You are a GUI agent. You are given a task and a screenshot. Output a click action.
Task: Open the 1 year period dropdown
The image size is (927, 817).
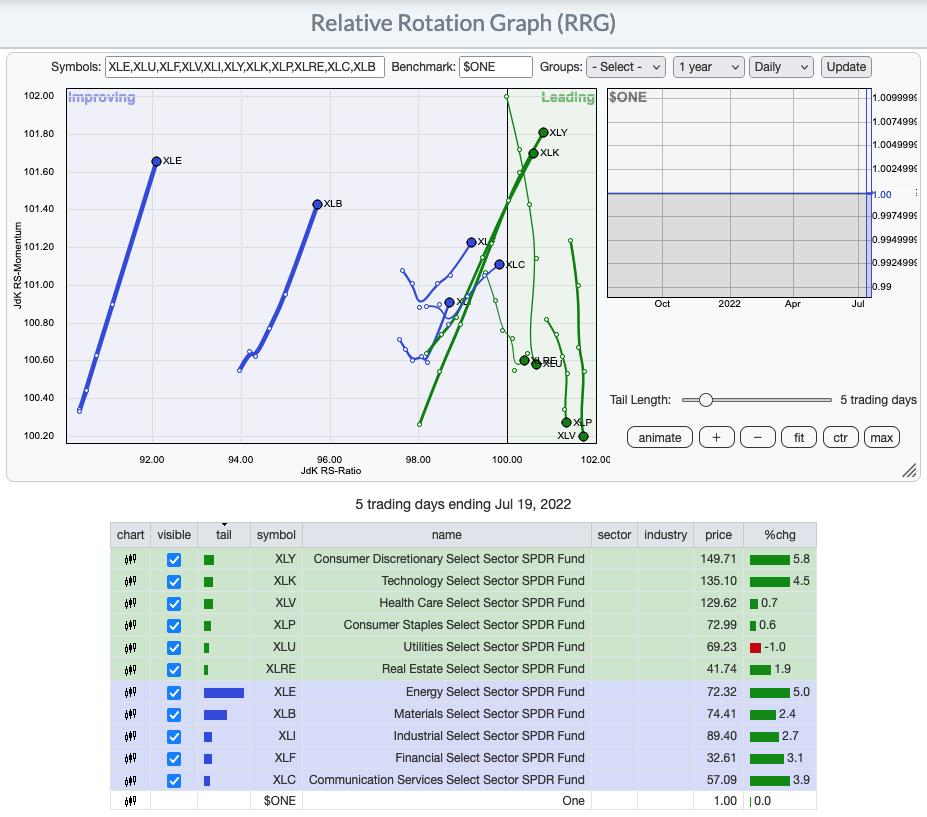tap(708, 67)
